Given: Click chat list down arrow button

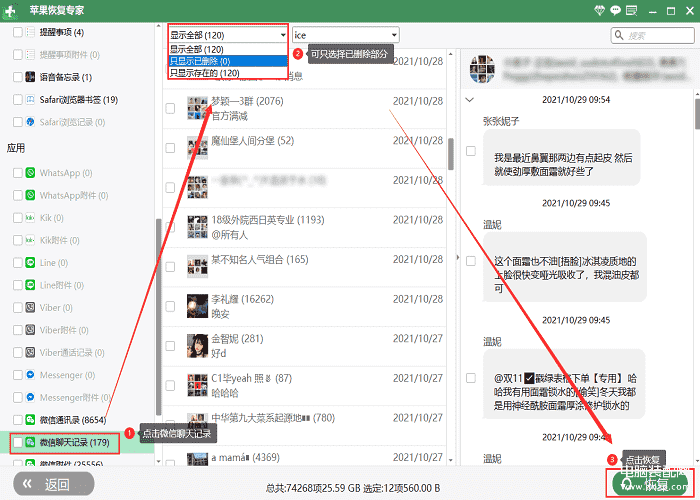Looking at the screenshot, I should pos(450,460).
